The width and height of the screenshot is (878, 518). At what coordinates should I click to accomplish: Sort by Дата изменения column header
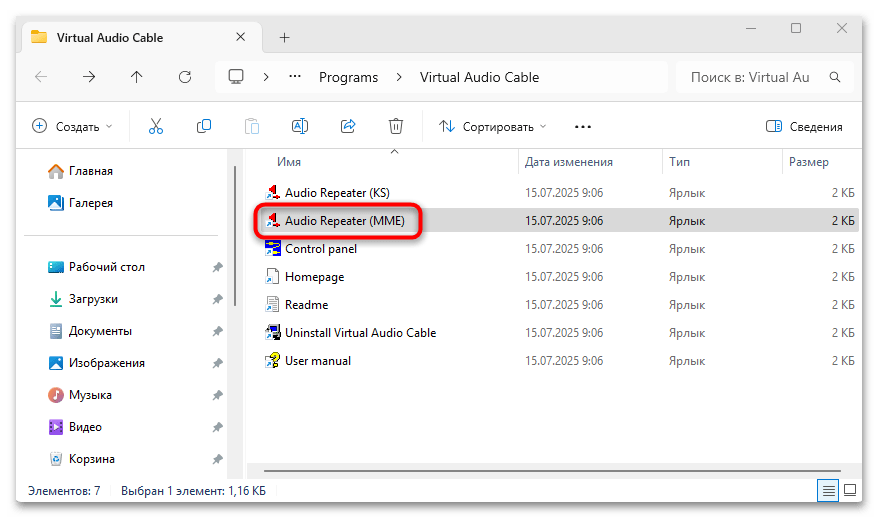[568, 162]
